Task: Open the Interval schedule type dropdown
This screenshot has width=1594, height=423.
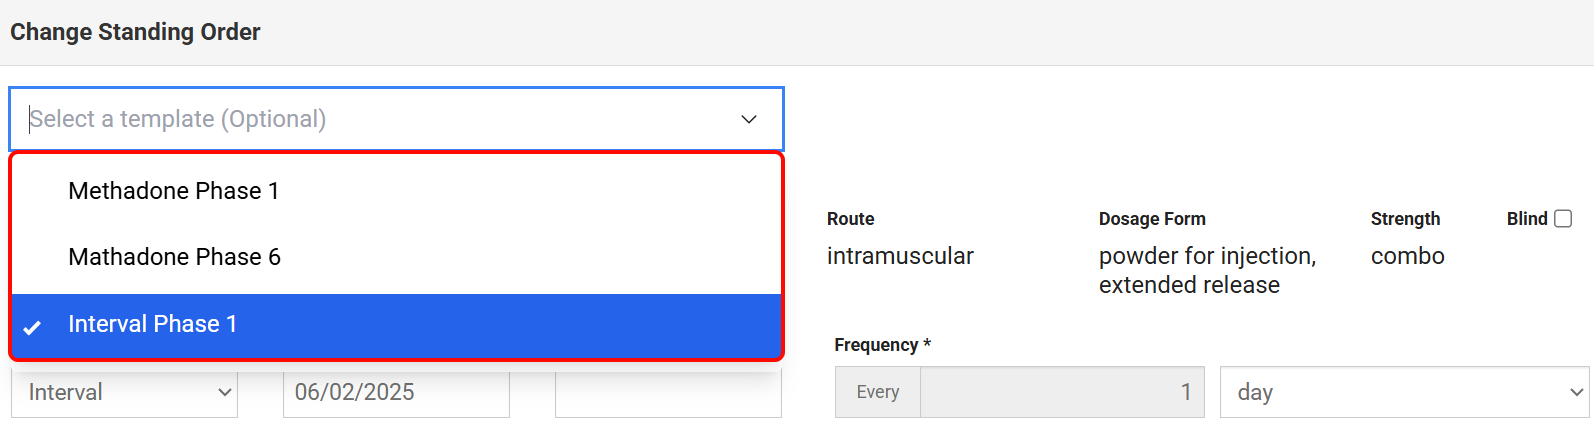Action: pos(125,393)
